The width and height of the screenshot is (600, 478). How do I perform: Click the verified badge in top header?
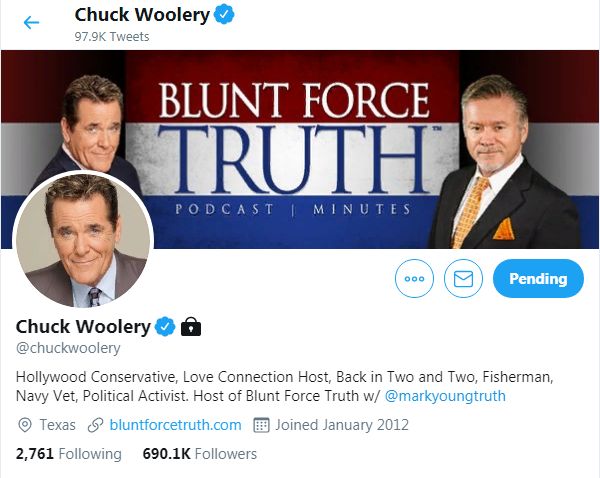tap(224, 15)
